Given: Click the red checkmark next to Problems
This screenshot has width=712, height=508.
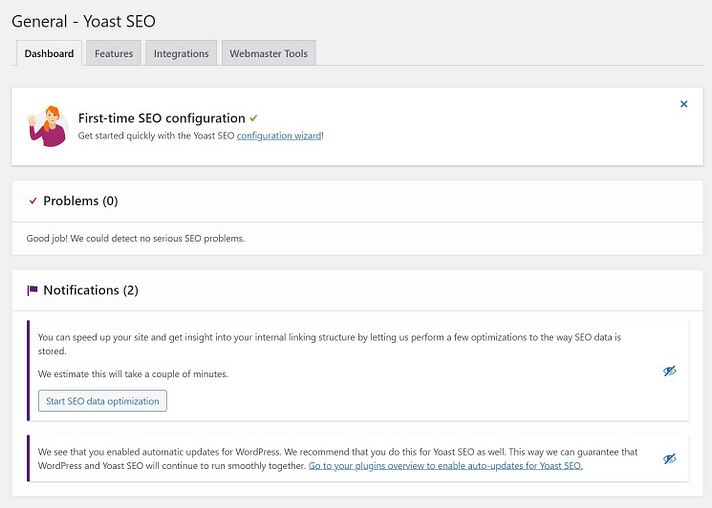Looking at the screenshot, I should [33, 201].
